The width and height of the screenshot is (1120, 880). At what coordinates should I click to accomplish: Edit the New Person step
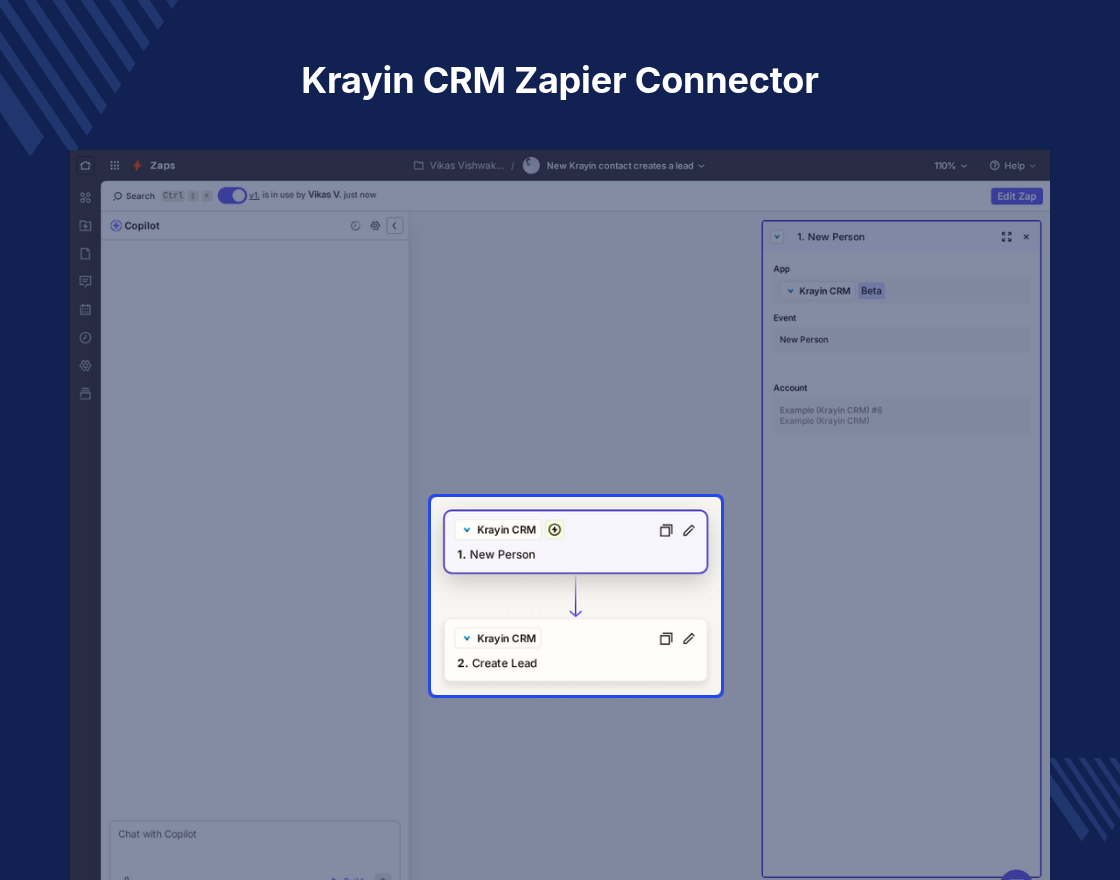pos(689,530)
